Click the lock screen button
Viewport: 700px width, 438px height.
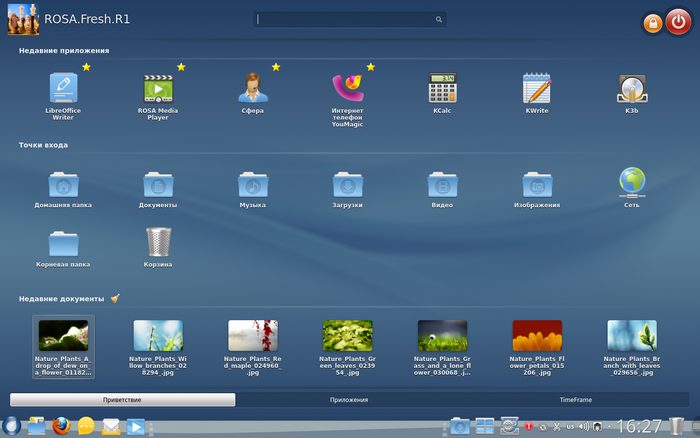653,23
